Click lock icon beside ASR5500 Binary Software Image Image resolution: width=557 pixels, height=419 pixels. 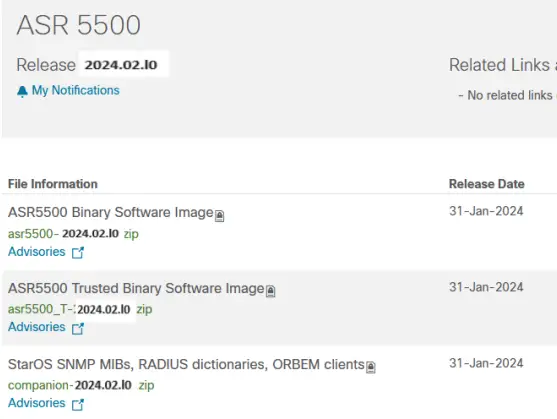click(220, 216)
